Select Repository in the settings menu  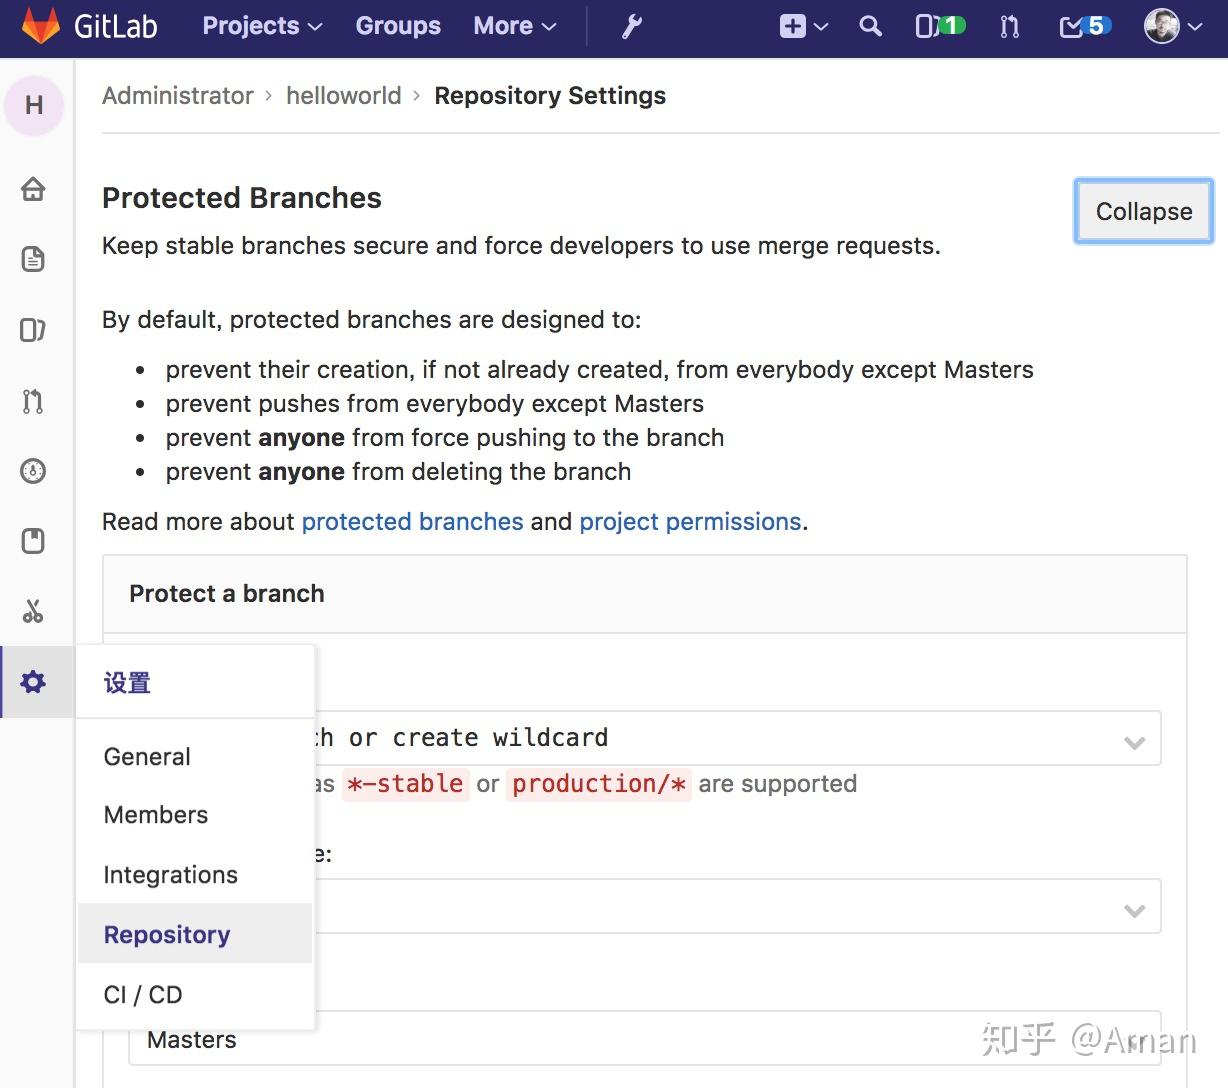(166, 934)
